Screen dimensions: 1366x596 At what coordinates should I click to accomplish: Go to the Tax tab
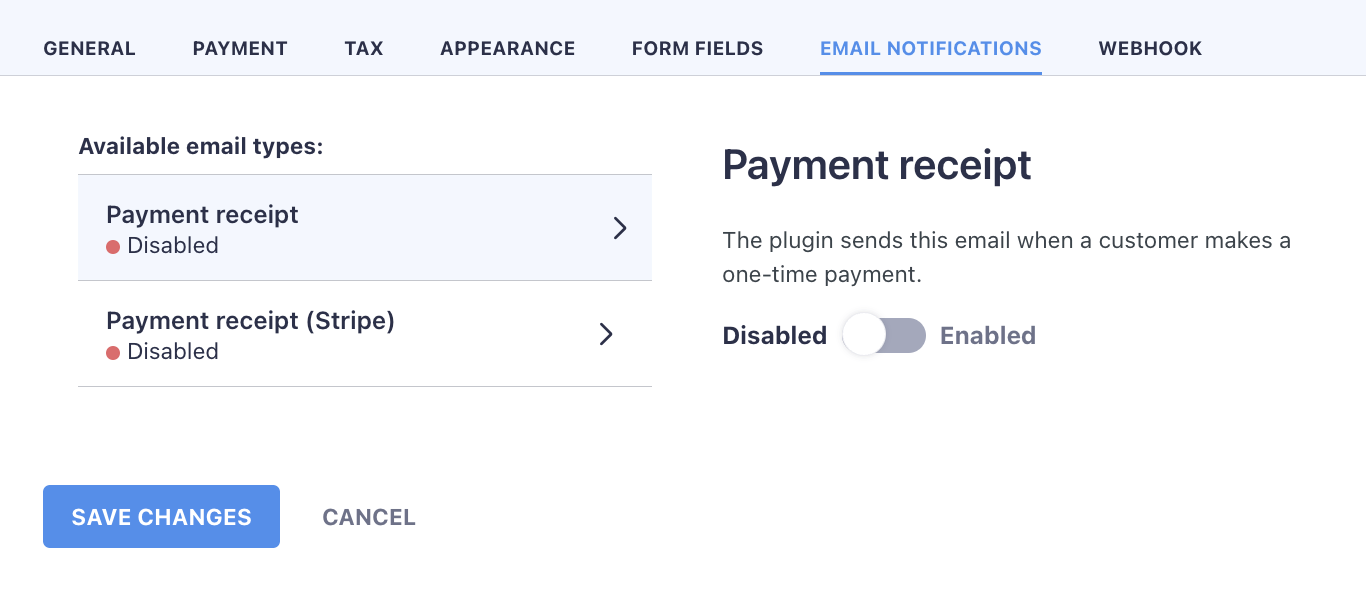pos(364,48)
